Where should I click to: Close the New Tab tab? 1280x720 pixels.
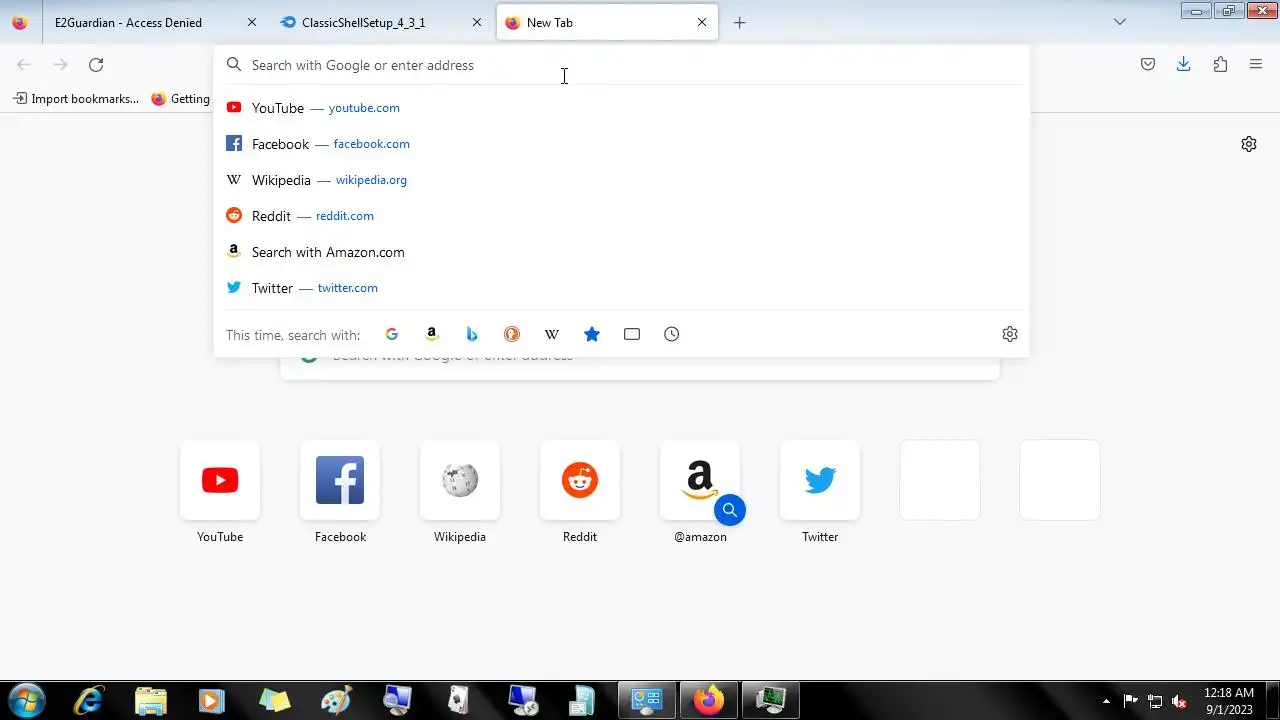(702, 22)
